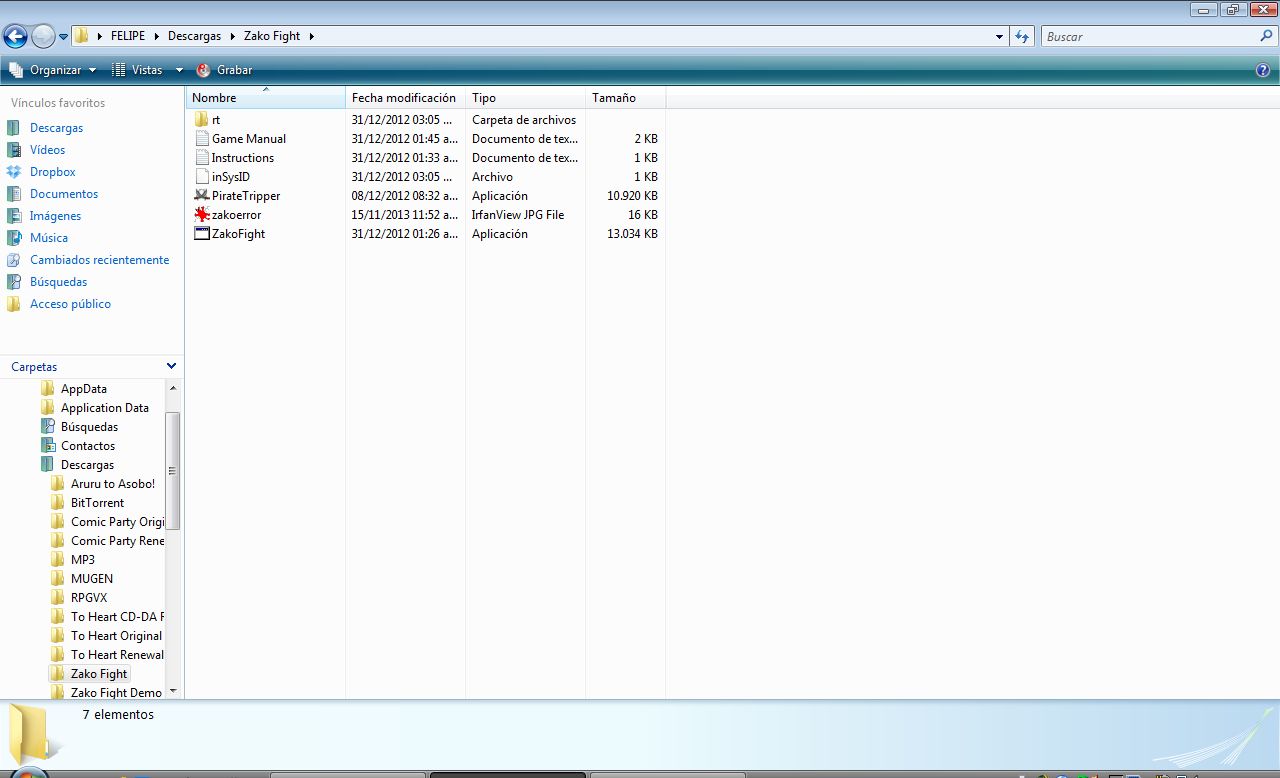Sort by Tamaño column header
This screenshot has height=778, width=1280.
(613, 98)
